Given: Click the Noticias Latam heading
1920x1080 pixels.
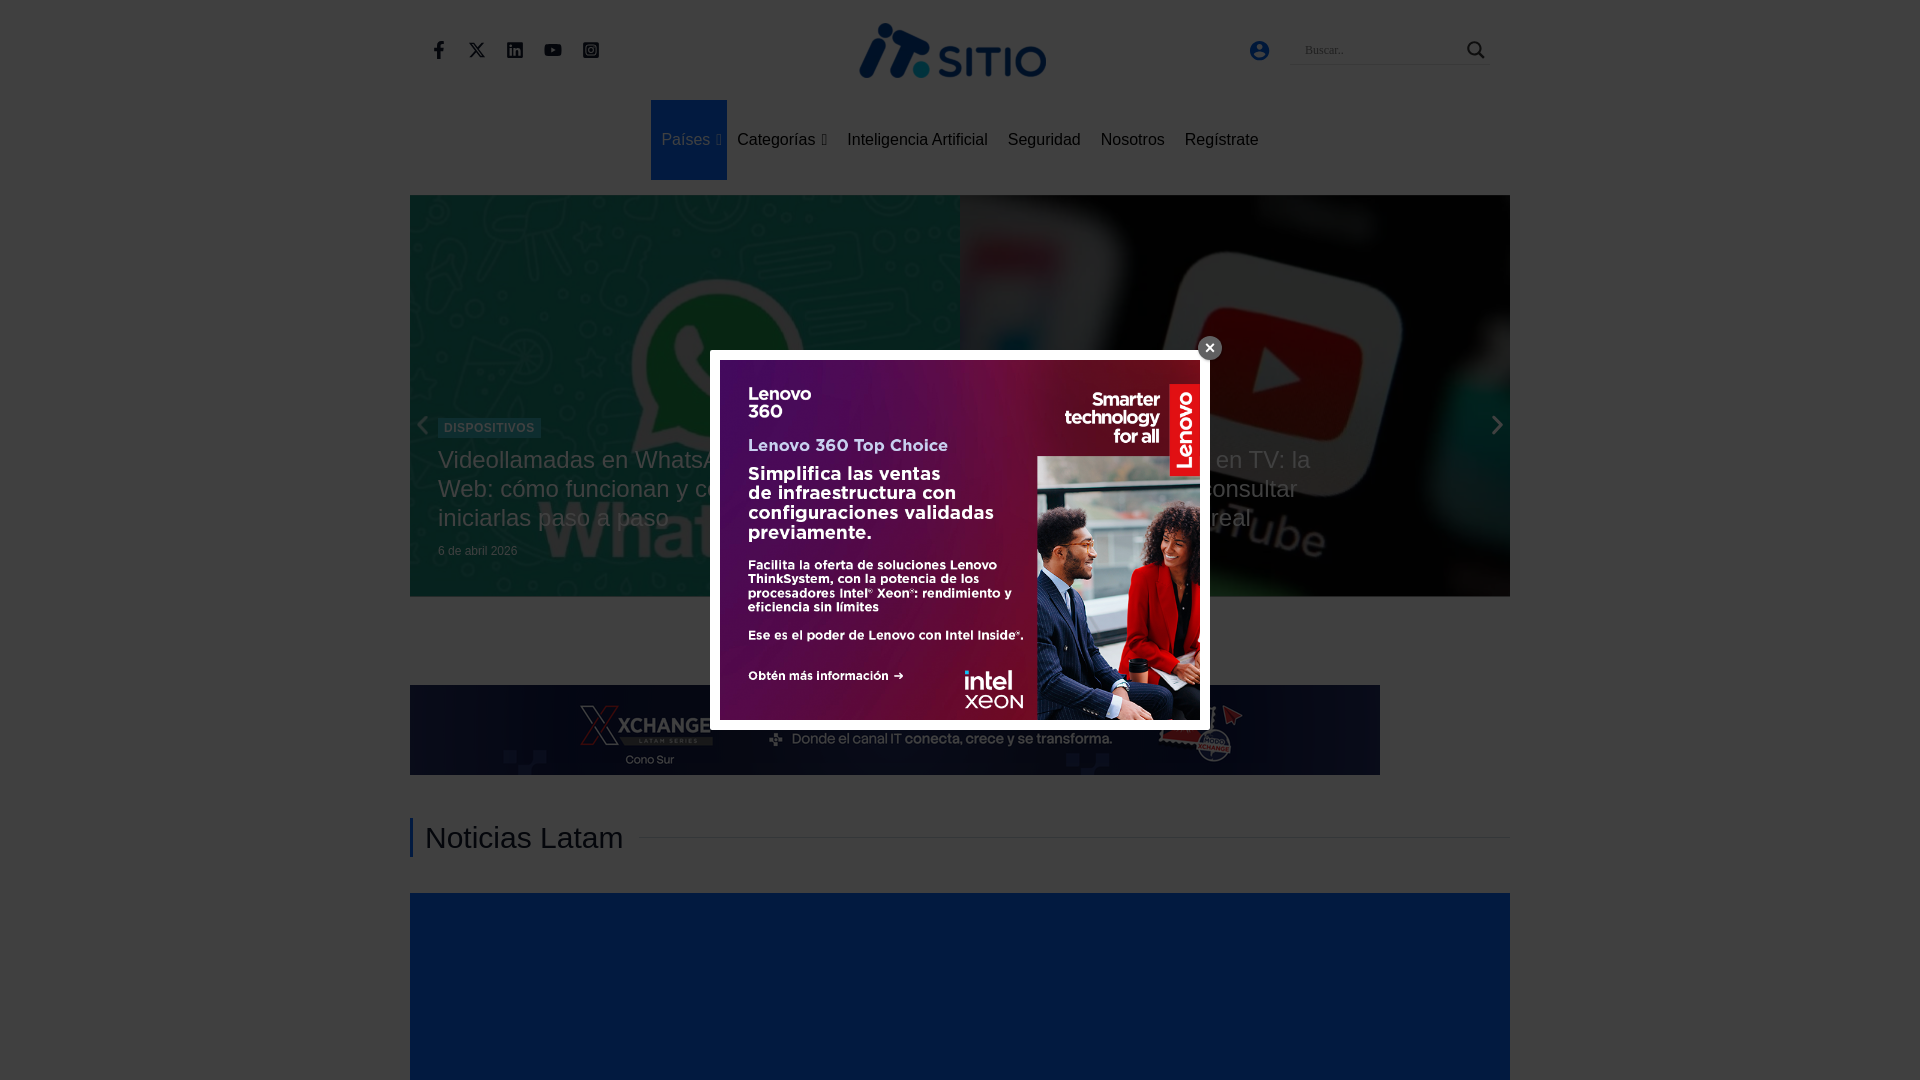Looking at the screenshot, I should pyautogui.click(x=524, y=838).
